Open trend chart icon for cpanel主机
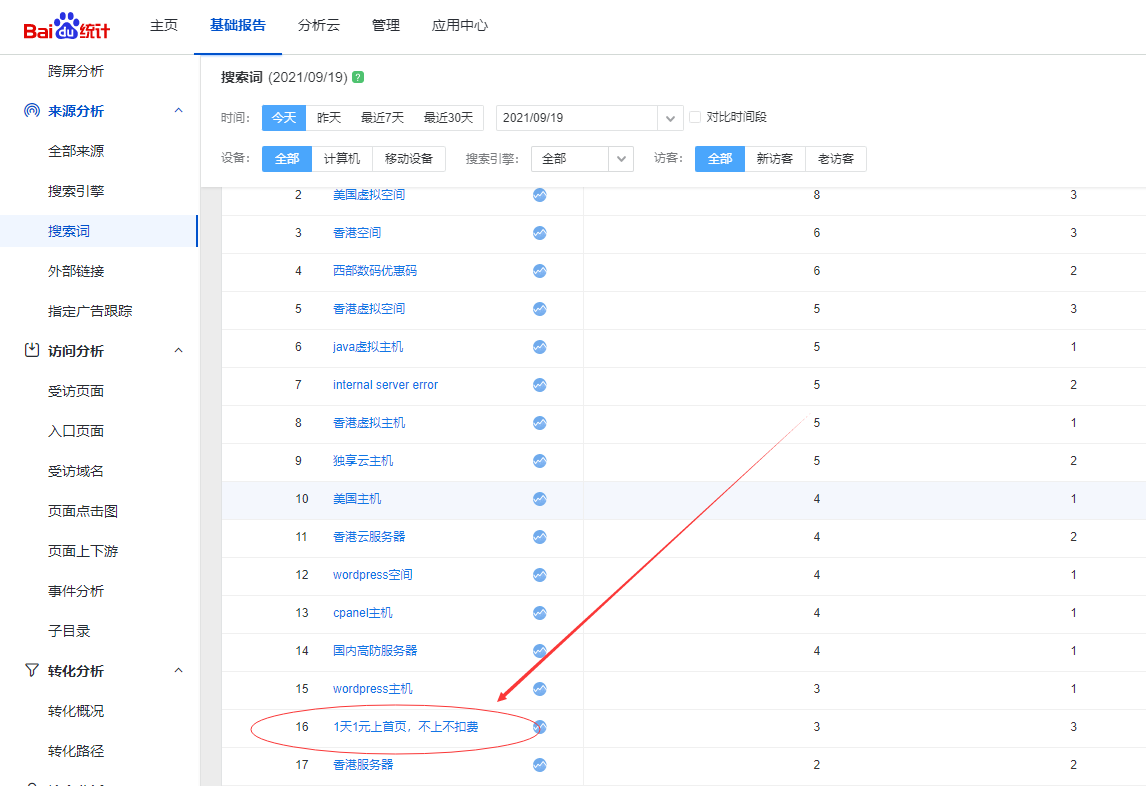Screen dimensions: 1146x786 pyautogui.click(x=539, y=613)
